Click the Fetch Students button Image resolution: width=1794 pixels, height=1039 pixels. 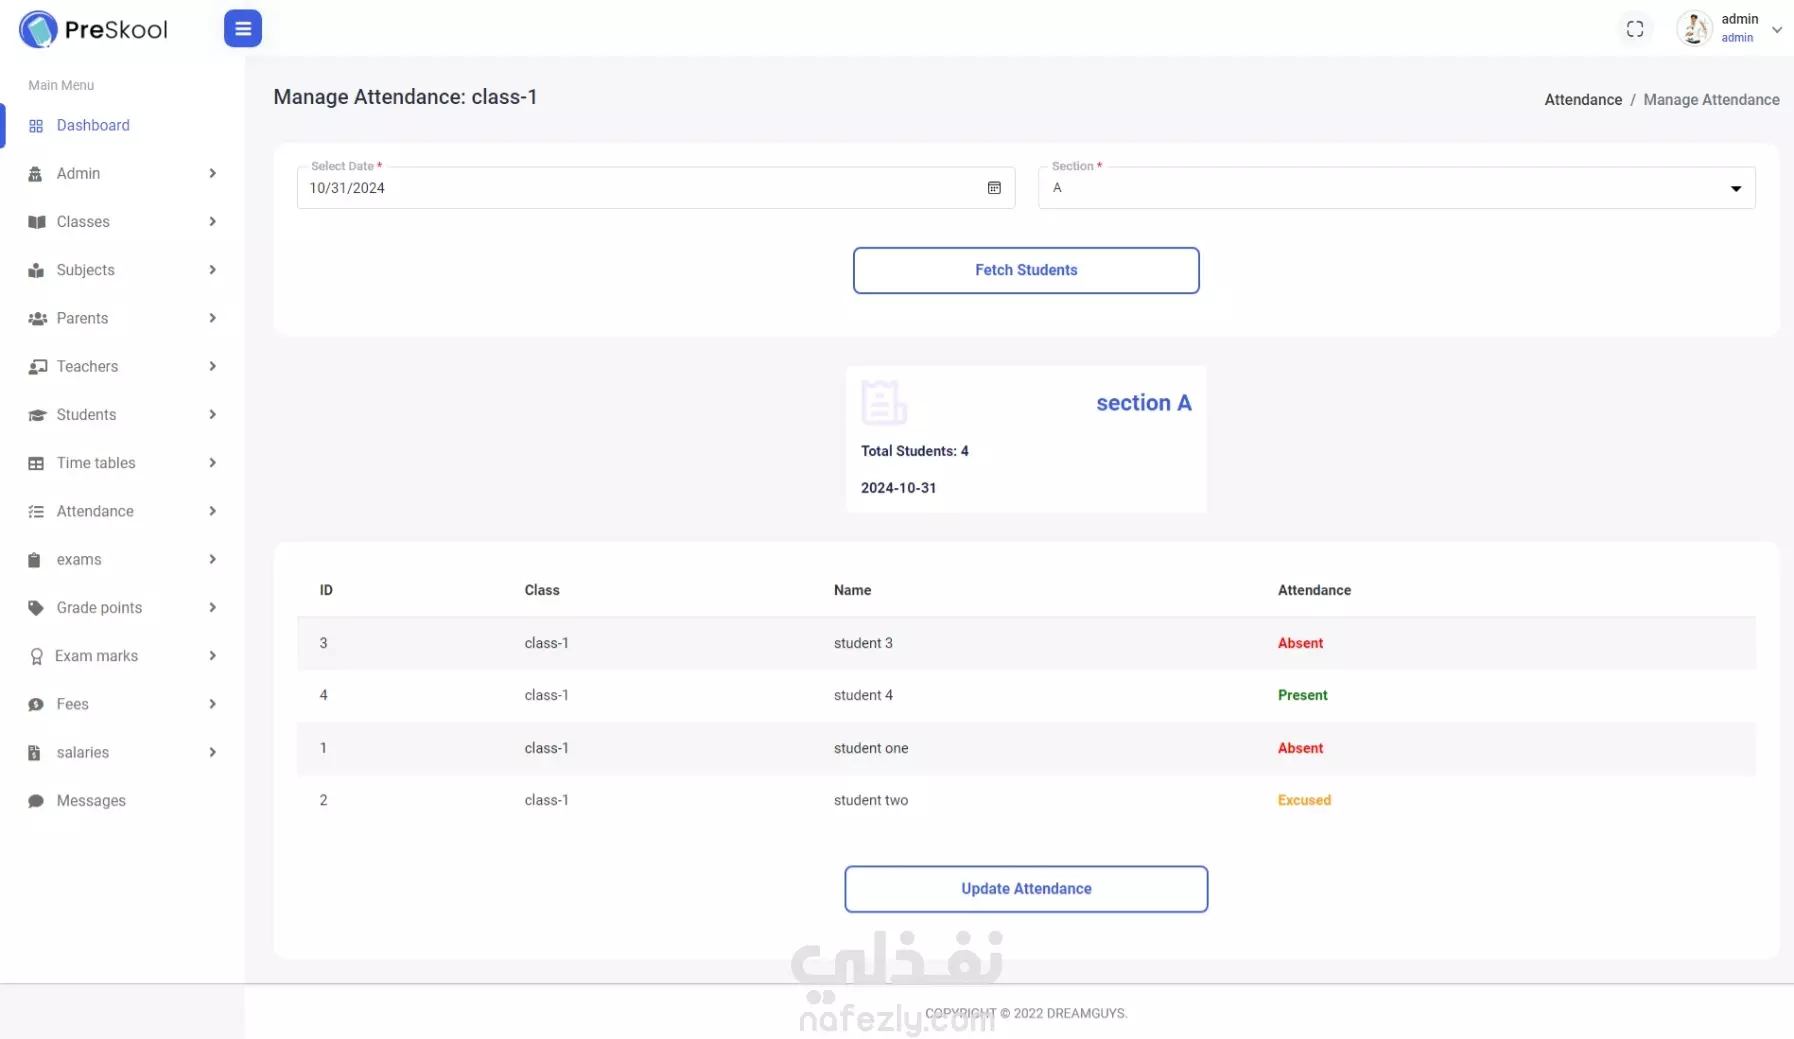(1026, 270)
